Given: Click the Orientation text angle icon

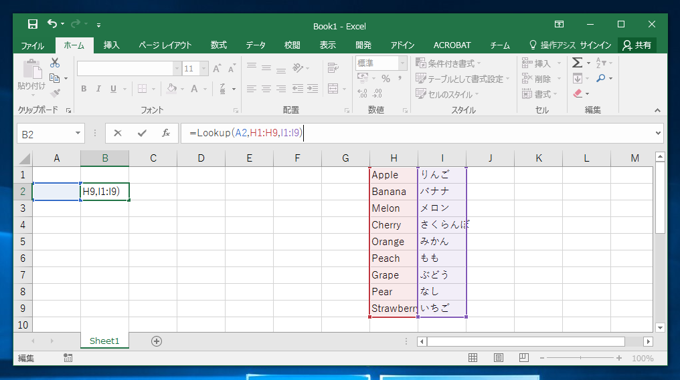Looking at the screenshot, I should 298,68.
